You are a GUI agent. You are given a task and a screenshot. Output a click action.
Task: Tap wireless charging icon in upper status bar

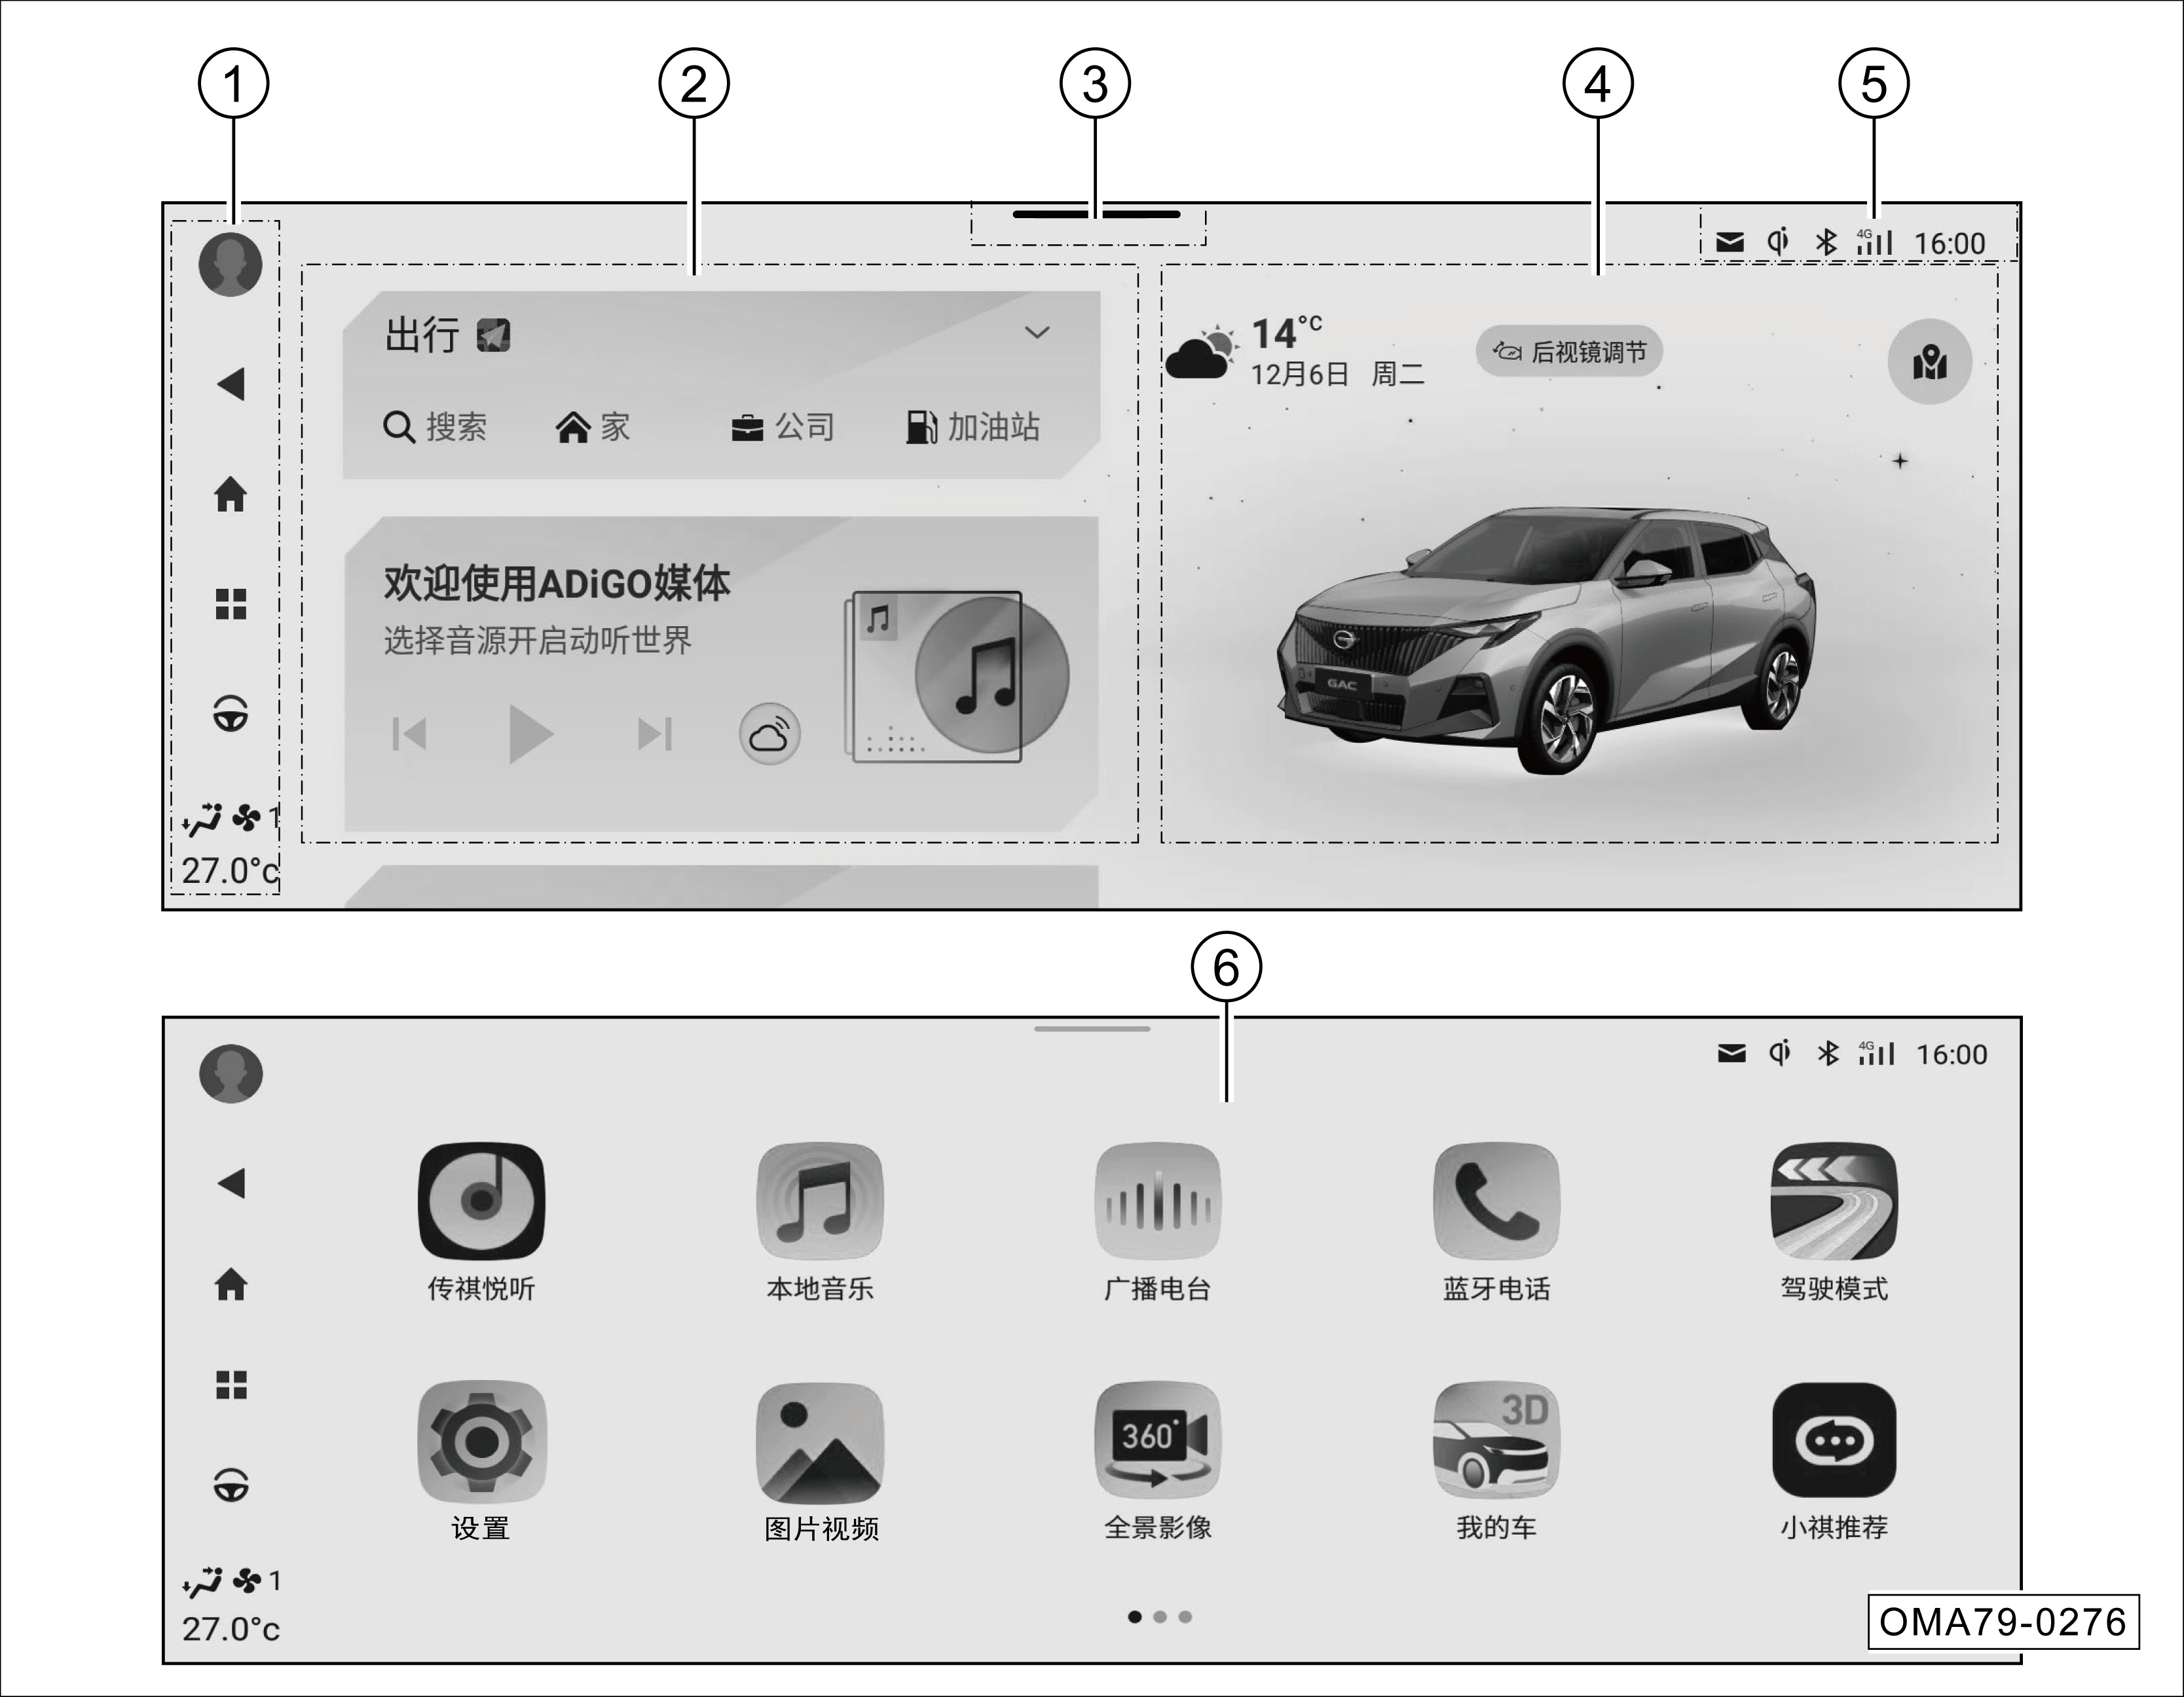pos(1778,241)
